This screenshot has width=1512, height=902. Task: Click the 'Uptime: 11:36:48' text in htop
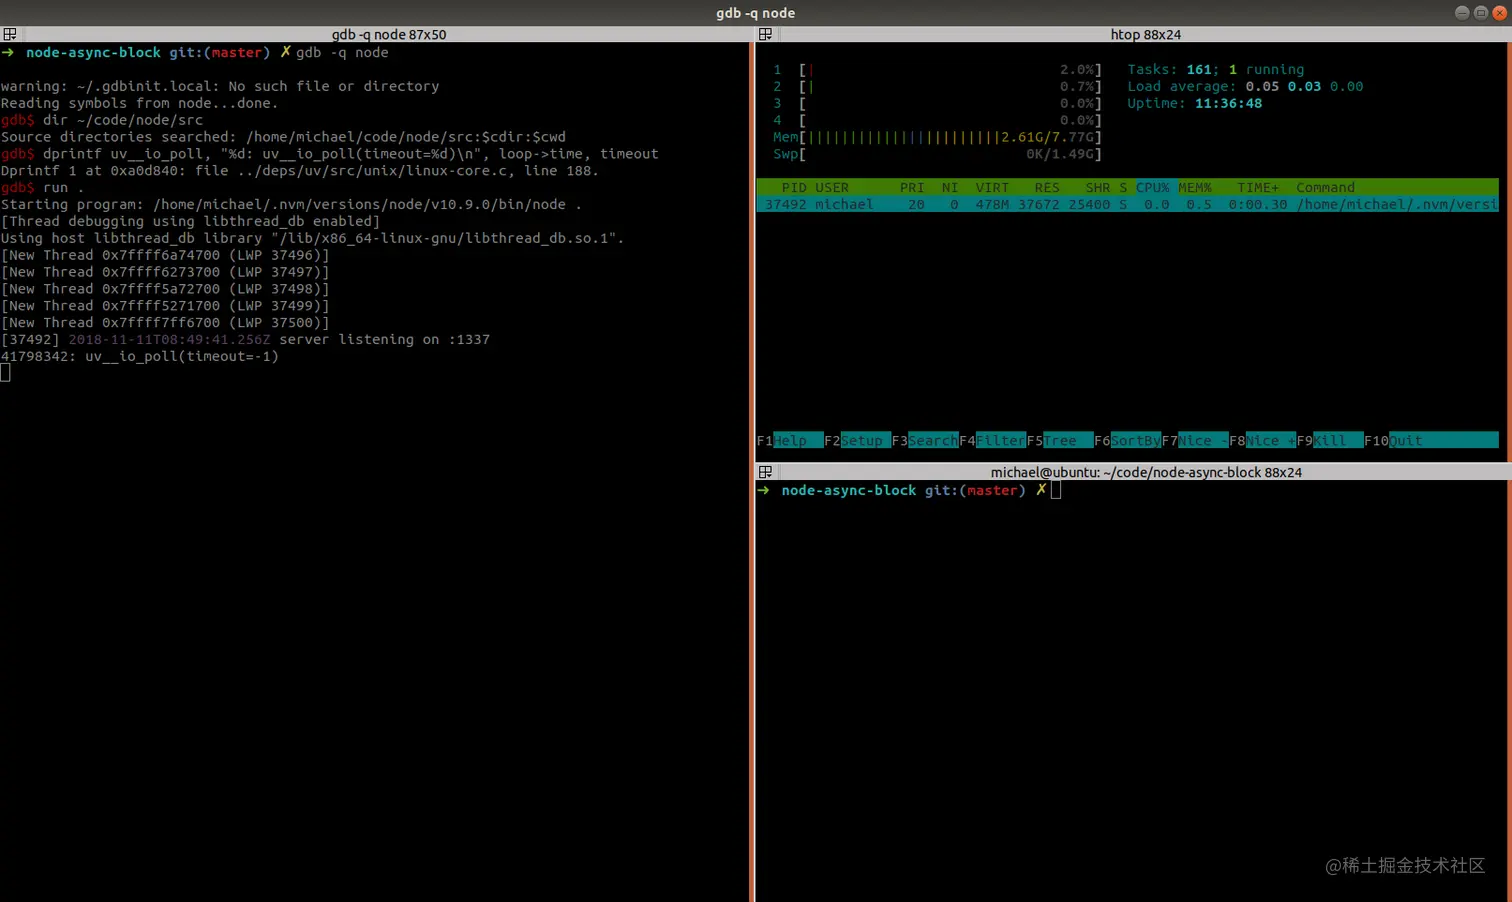click(1195, 104)
